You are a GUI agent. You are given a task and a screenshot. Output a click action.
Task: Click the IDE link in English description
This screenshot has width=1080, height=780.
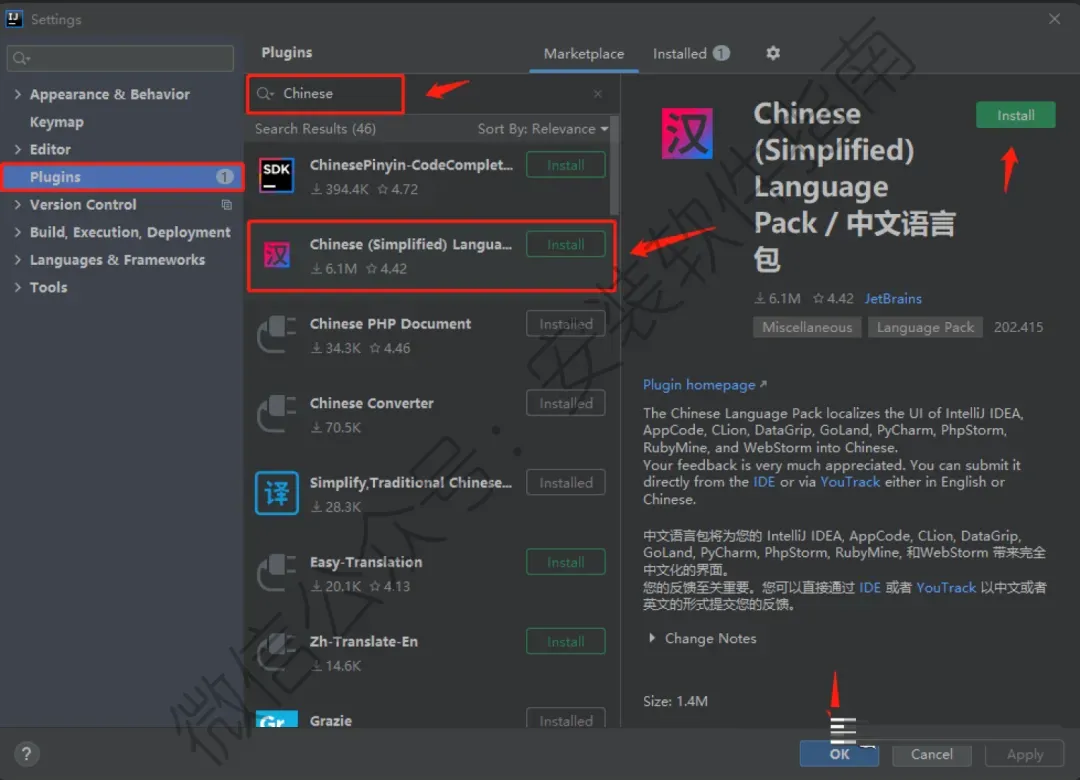pyautogui.click(x=764, y=482)
